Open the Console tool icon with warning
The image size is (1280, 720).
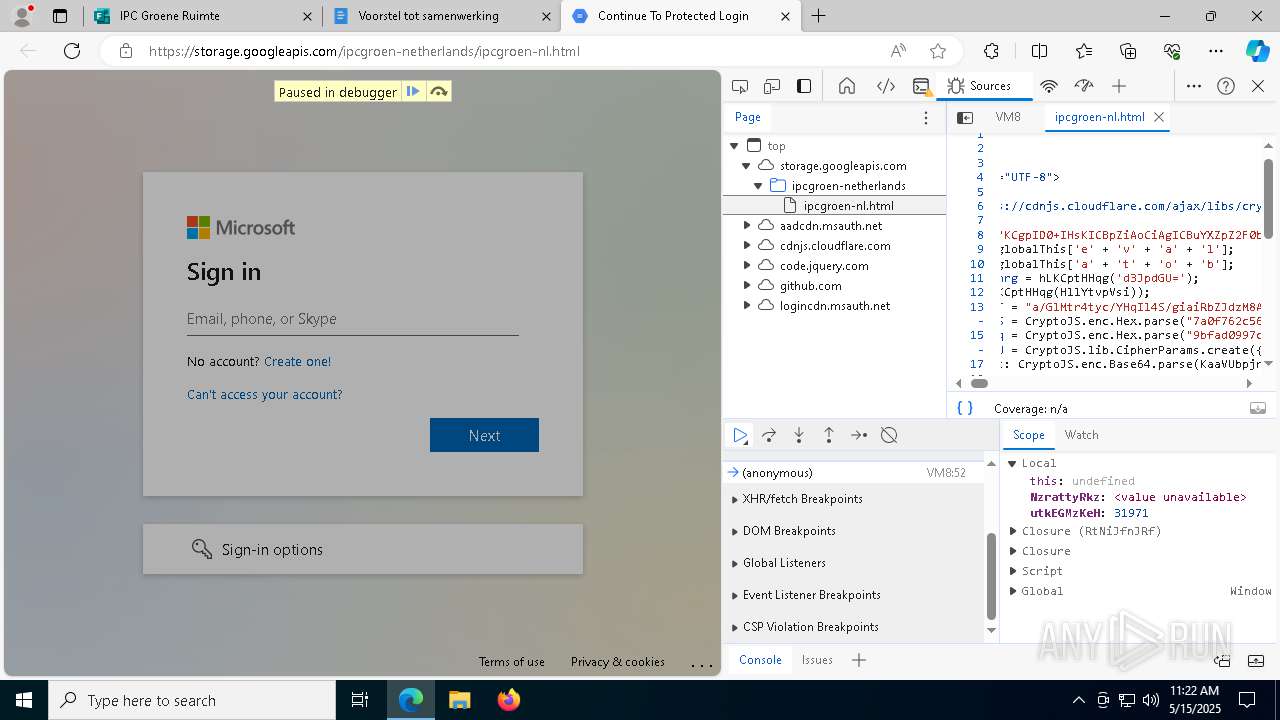(922, 86)
